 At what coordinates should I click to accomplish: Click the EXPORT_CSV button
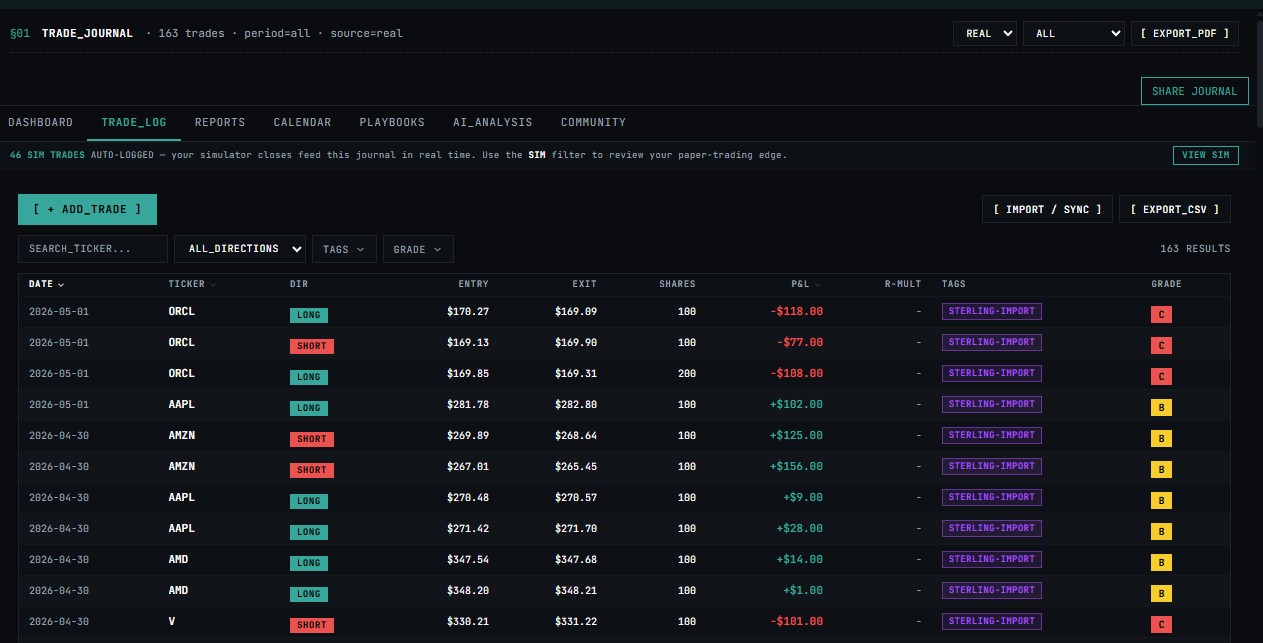[1174, 209]
